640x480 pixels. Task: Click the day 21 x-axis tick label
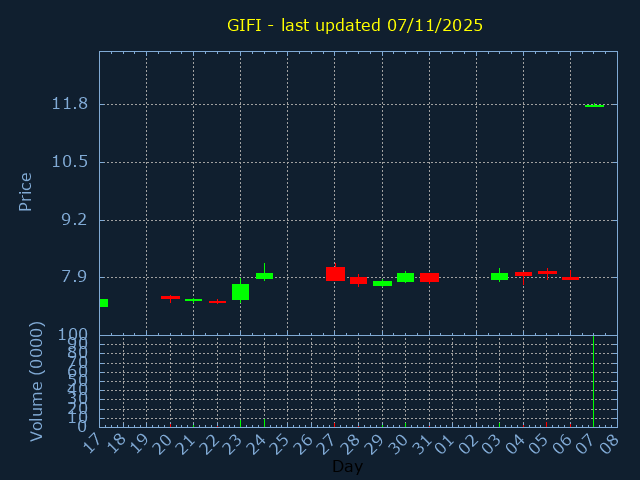[187, 444]
